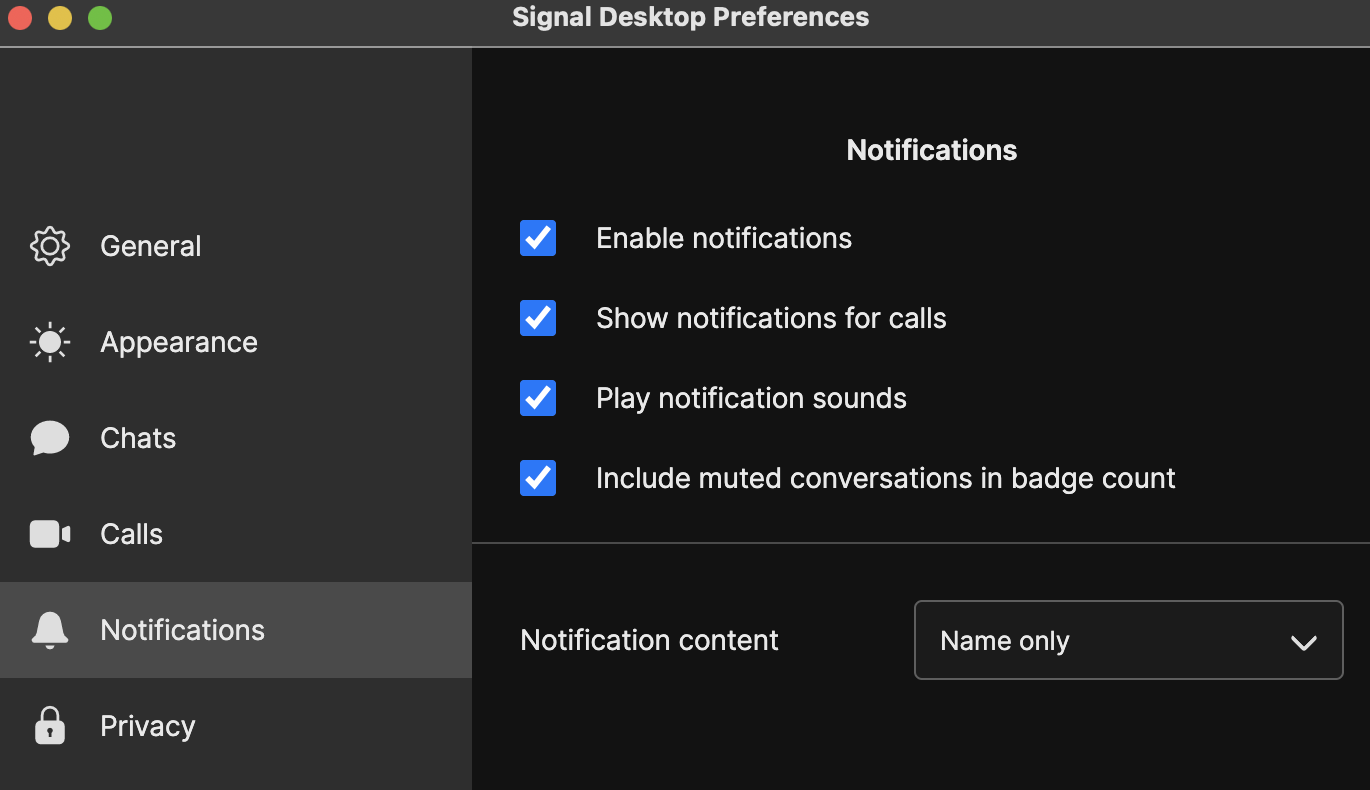Click the Notifications bell icon
This screenshot has width=1370, height=790.
(48, 629)
